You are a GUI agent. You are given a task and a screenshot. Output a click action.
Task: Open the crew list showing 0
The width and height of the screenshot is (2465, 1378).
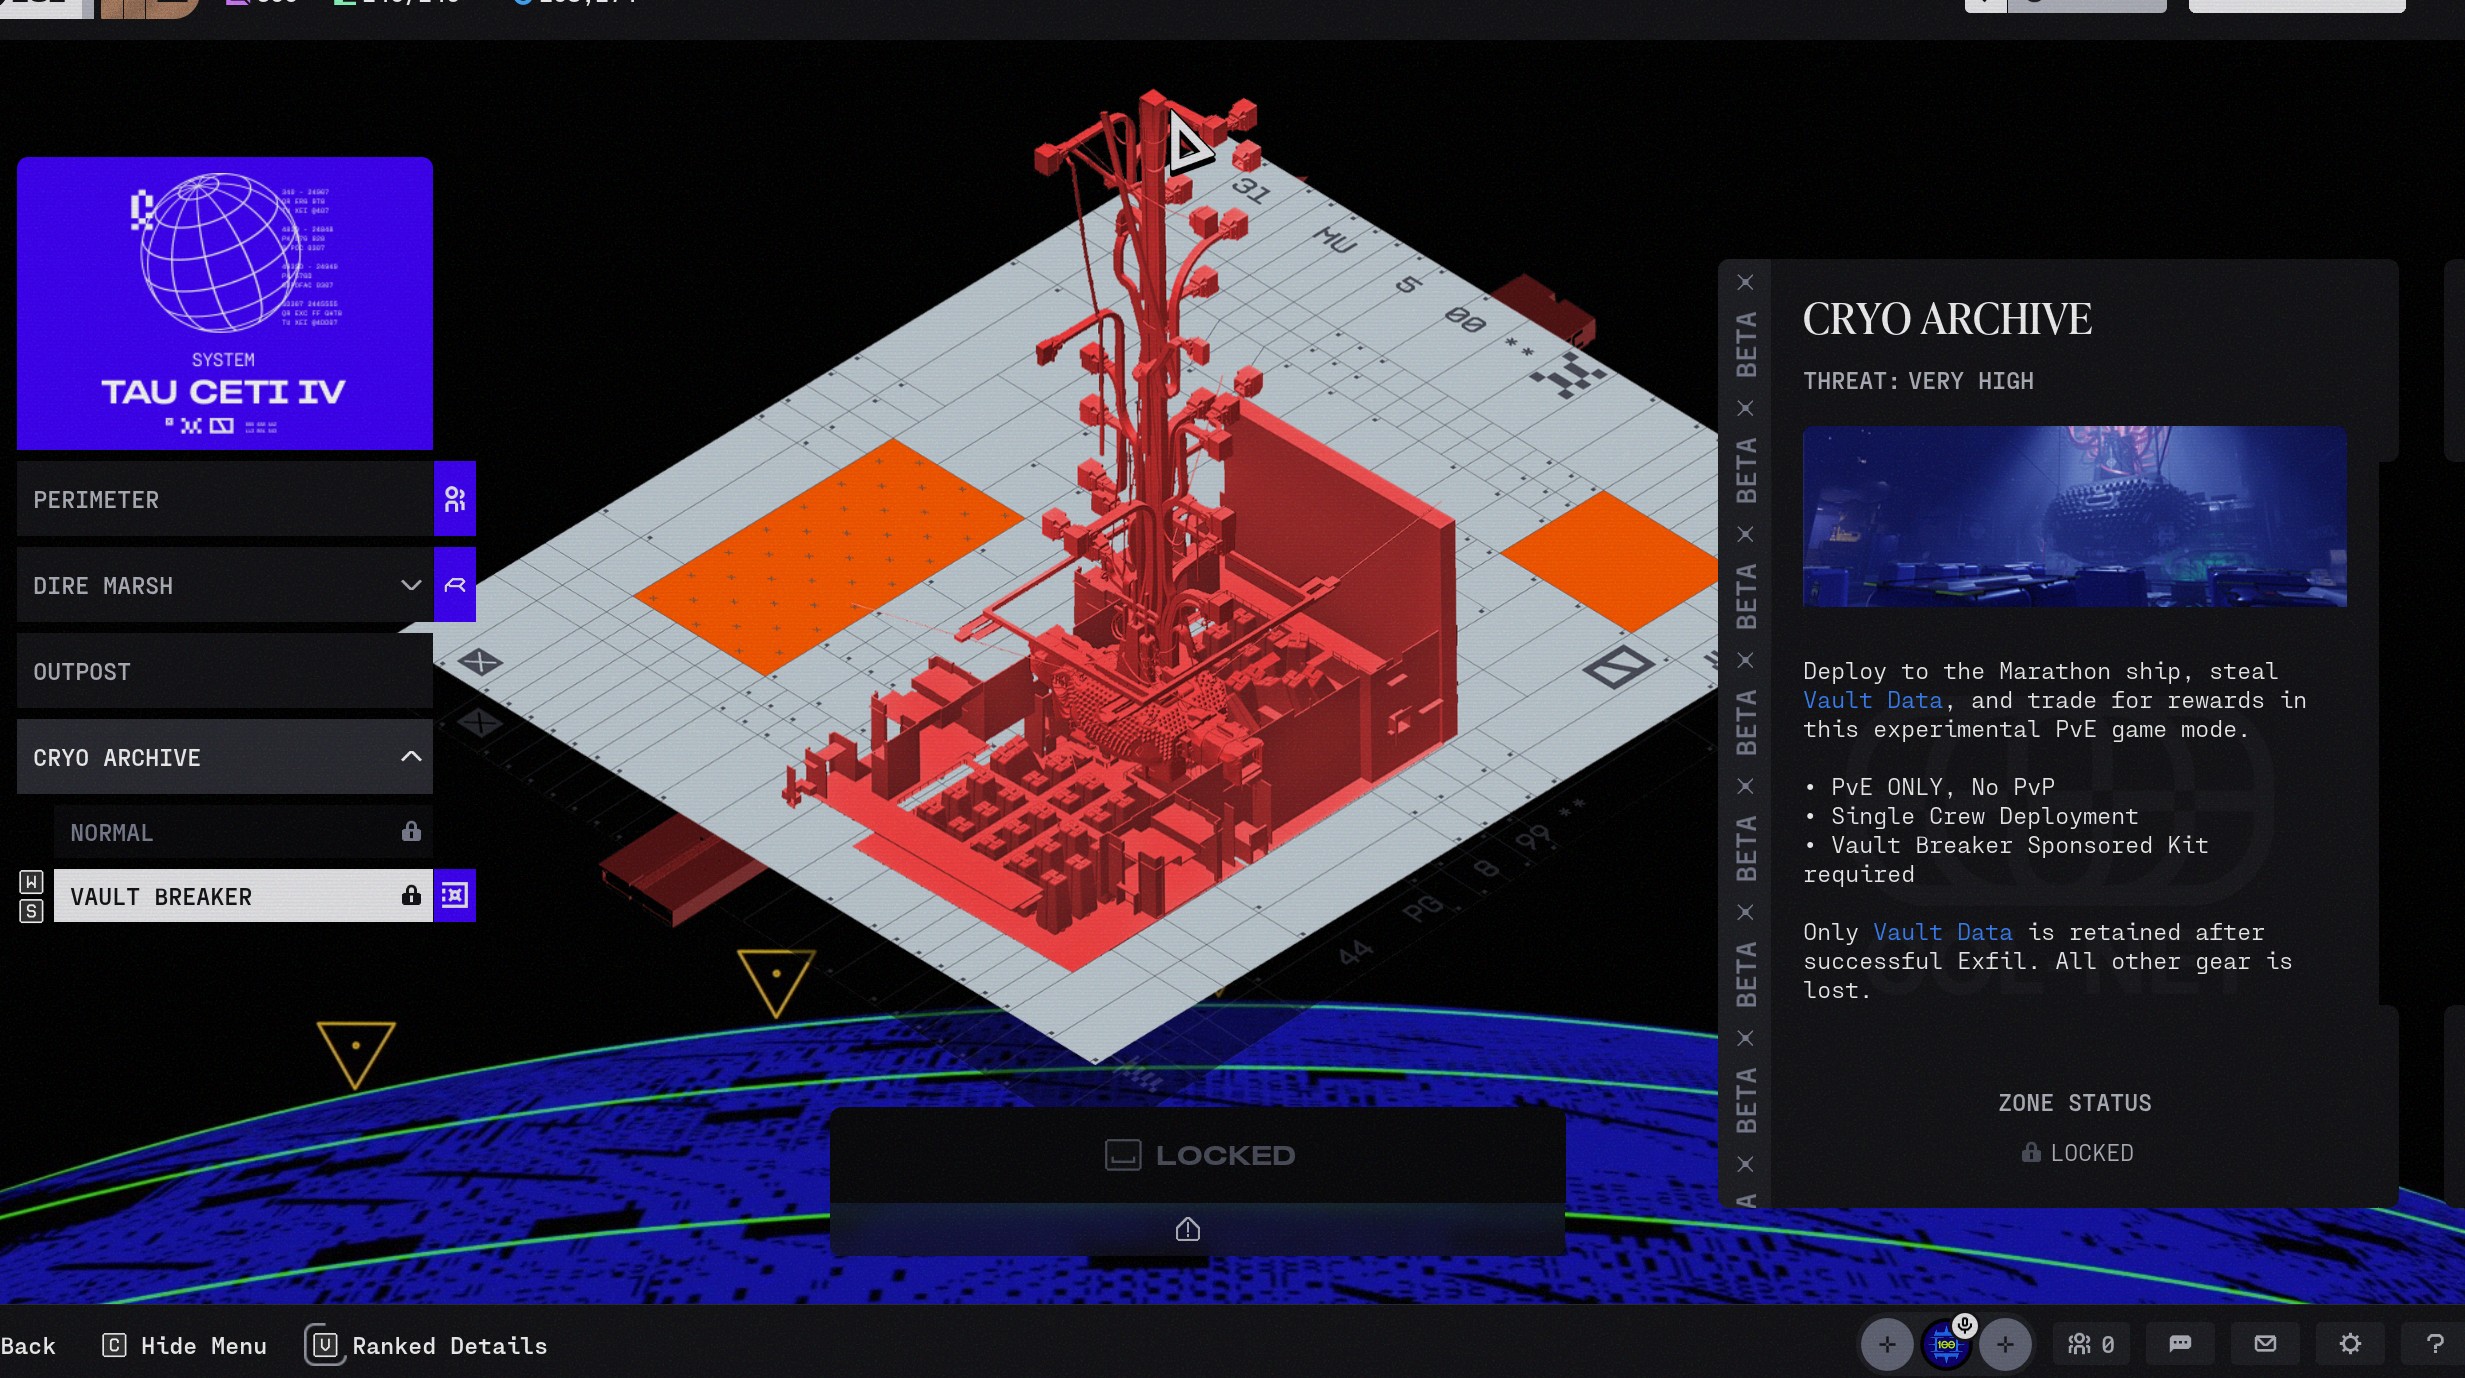2091,1345
